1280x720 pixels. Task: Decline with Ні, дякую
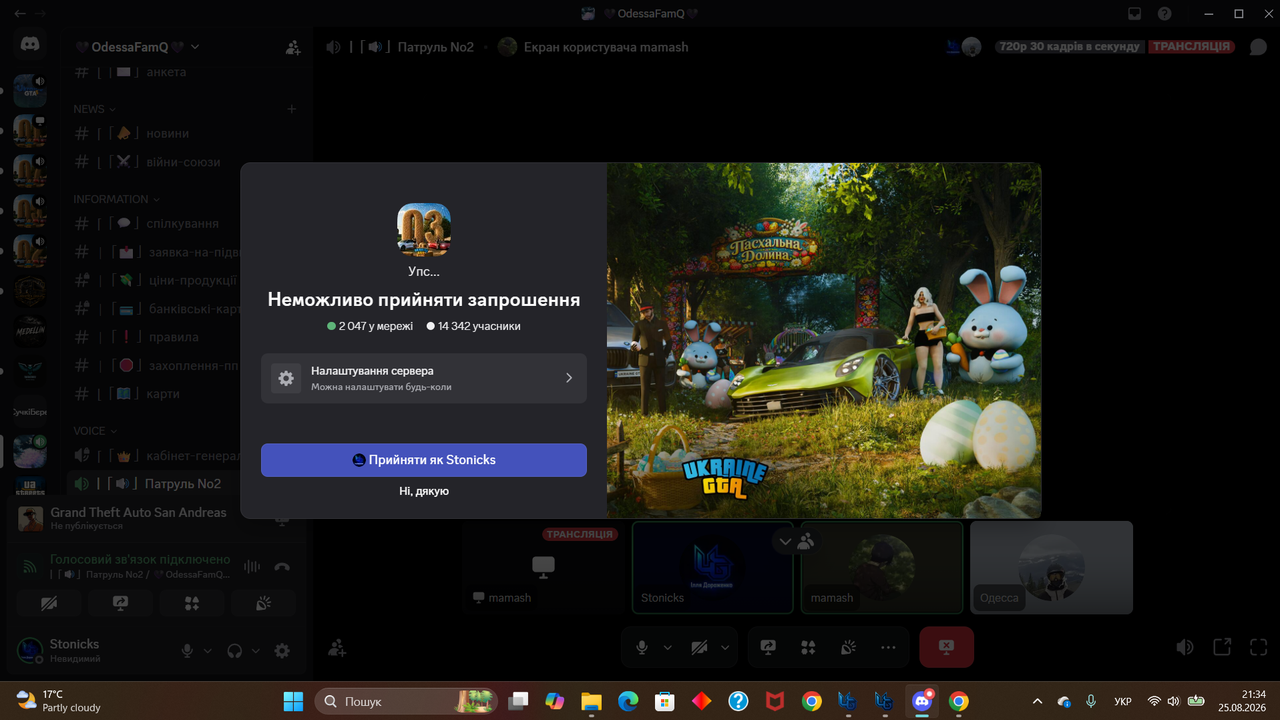[x=424, y=491]
